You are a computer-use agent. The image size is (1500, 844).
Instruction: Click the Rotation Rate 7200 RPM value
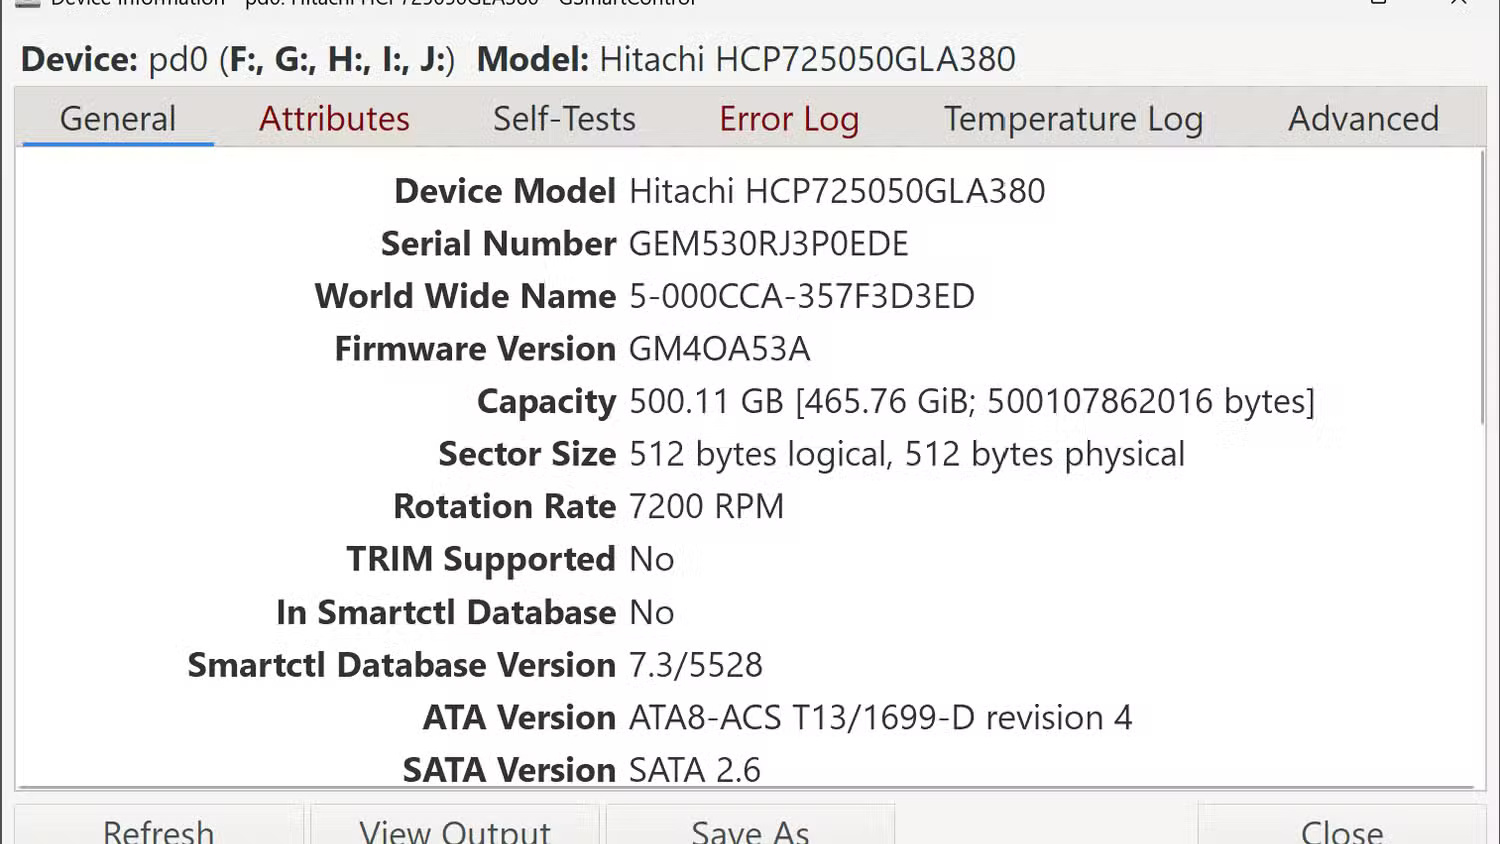pyautogui.click(x=706, y=506)
